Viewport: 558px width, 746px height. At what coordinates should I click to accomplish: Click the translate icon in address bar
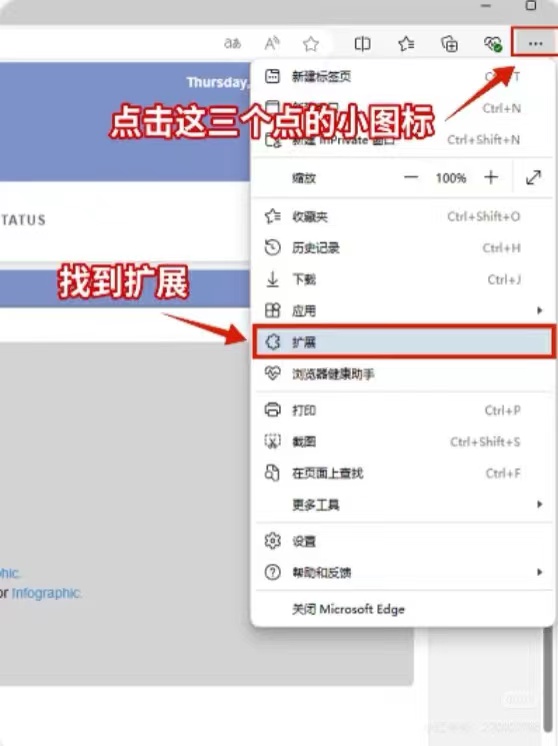(232, 44)
